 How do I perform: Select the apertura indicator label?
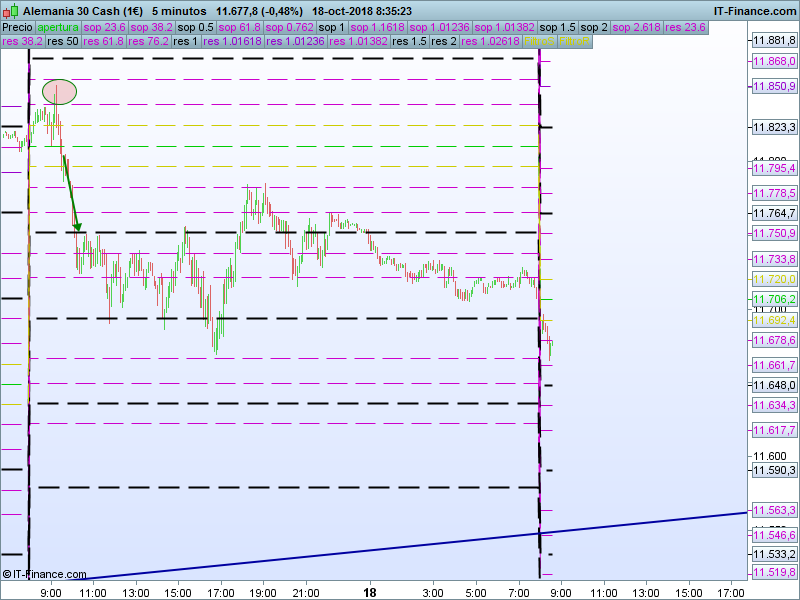58,27
